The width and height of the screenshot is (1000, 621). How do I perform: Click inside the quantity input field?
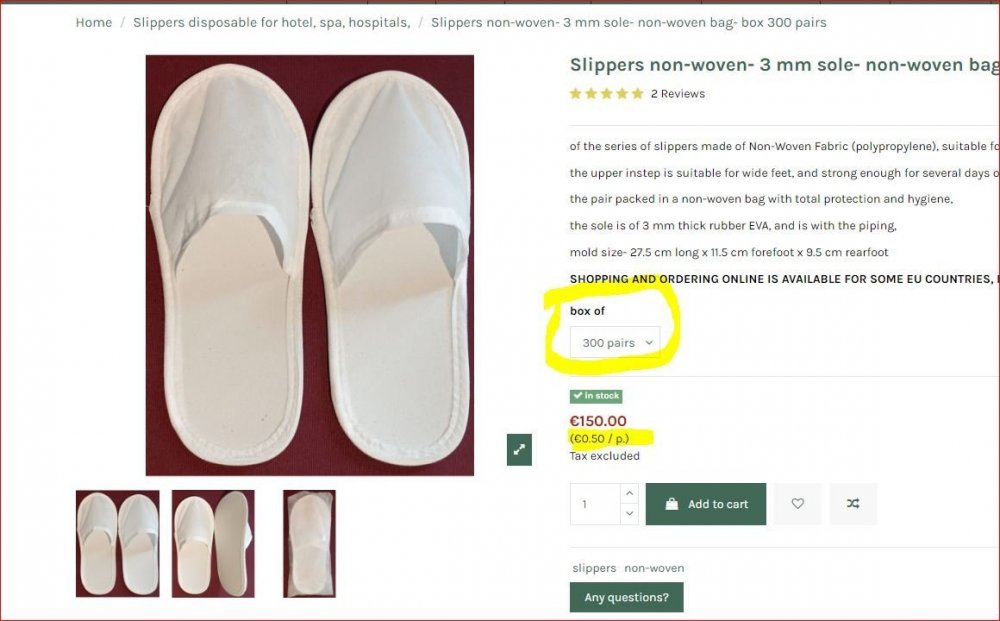(x=595, y=504)
